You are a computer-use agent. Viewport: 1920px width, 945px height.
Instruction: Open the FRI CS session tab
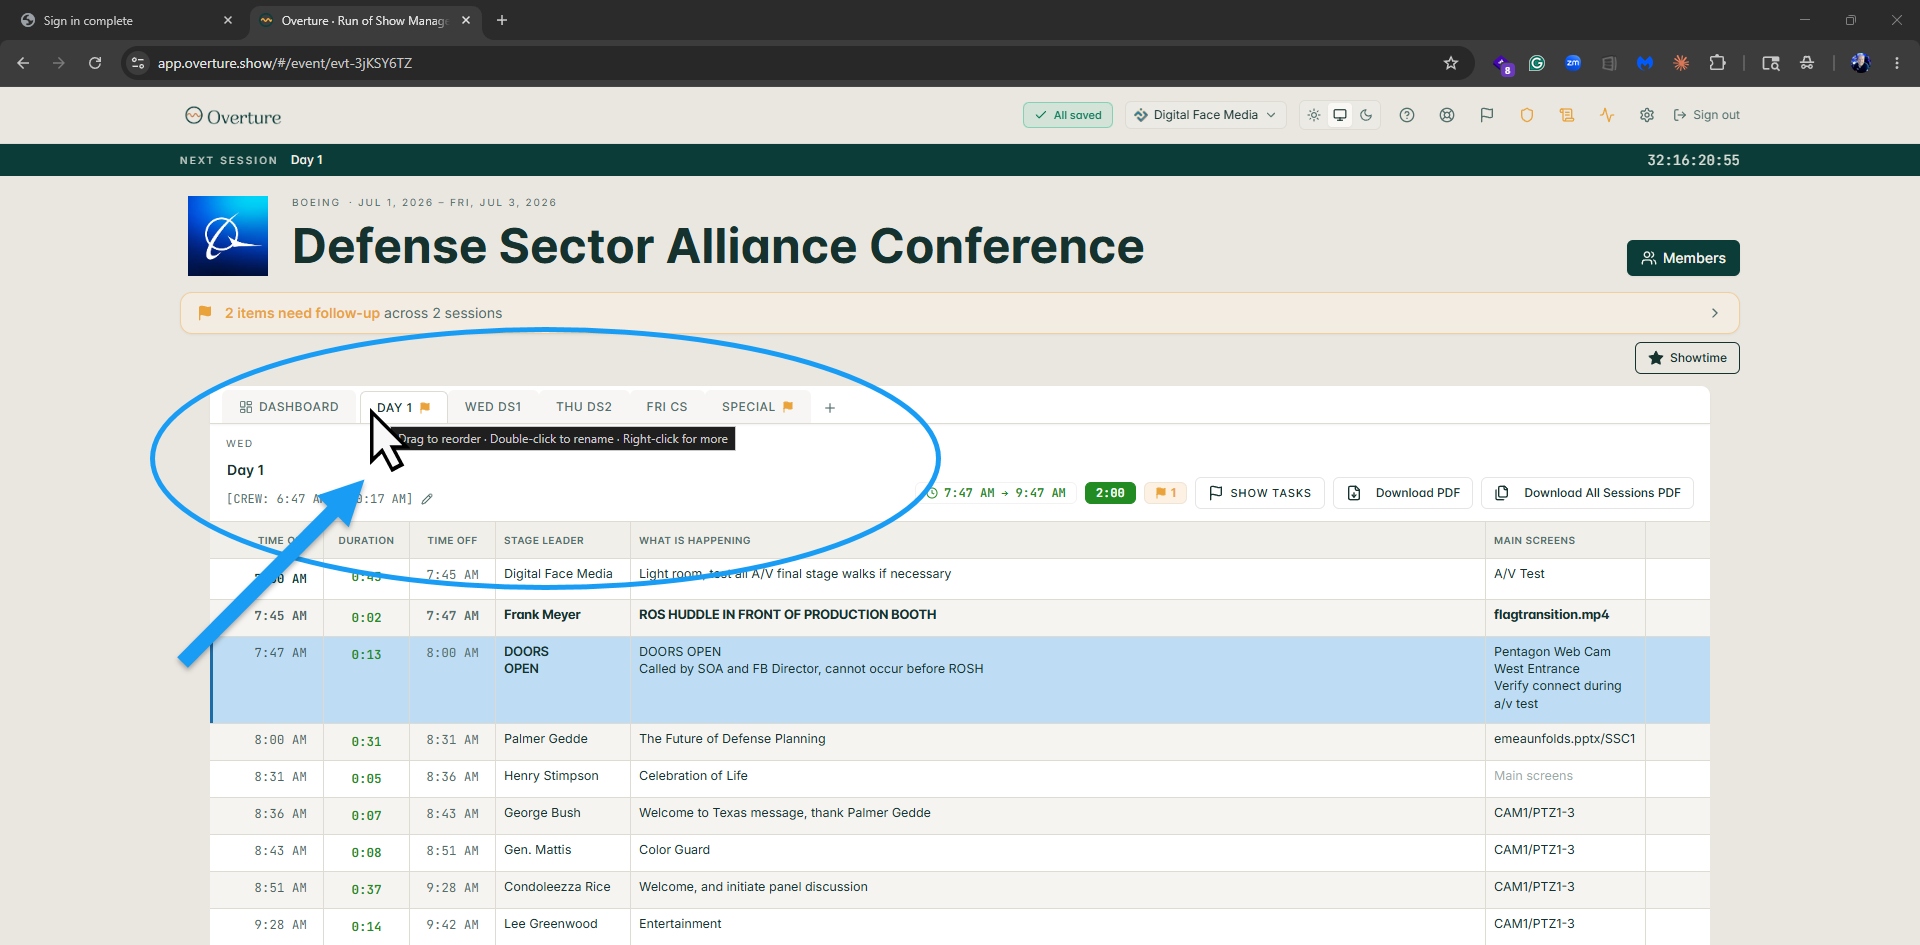(667, 407)
